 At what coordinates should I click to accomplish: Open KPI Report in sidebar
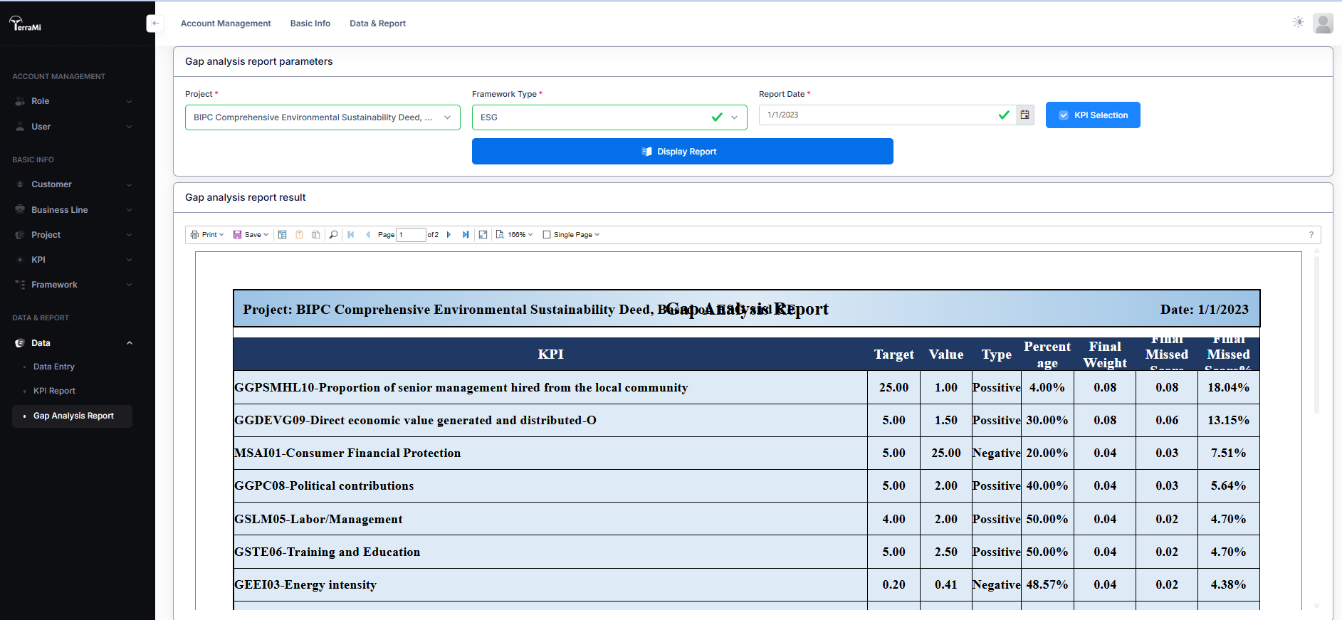coord(54,391)
